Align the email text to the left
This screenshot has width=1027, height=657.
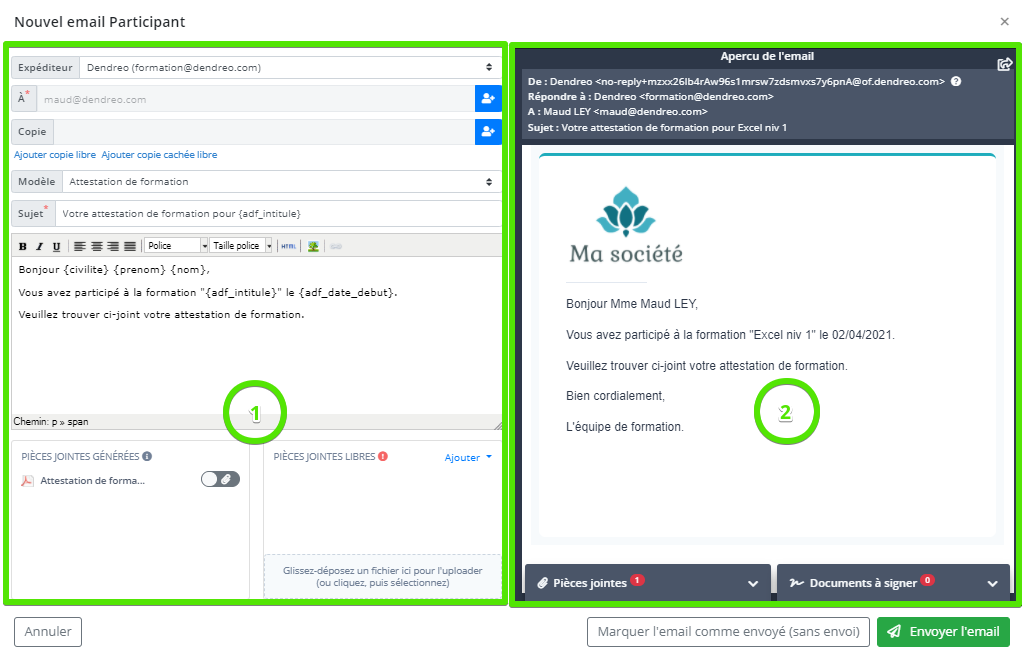(x=80, y=246)
